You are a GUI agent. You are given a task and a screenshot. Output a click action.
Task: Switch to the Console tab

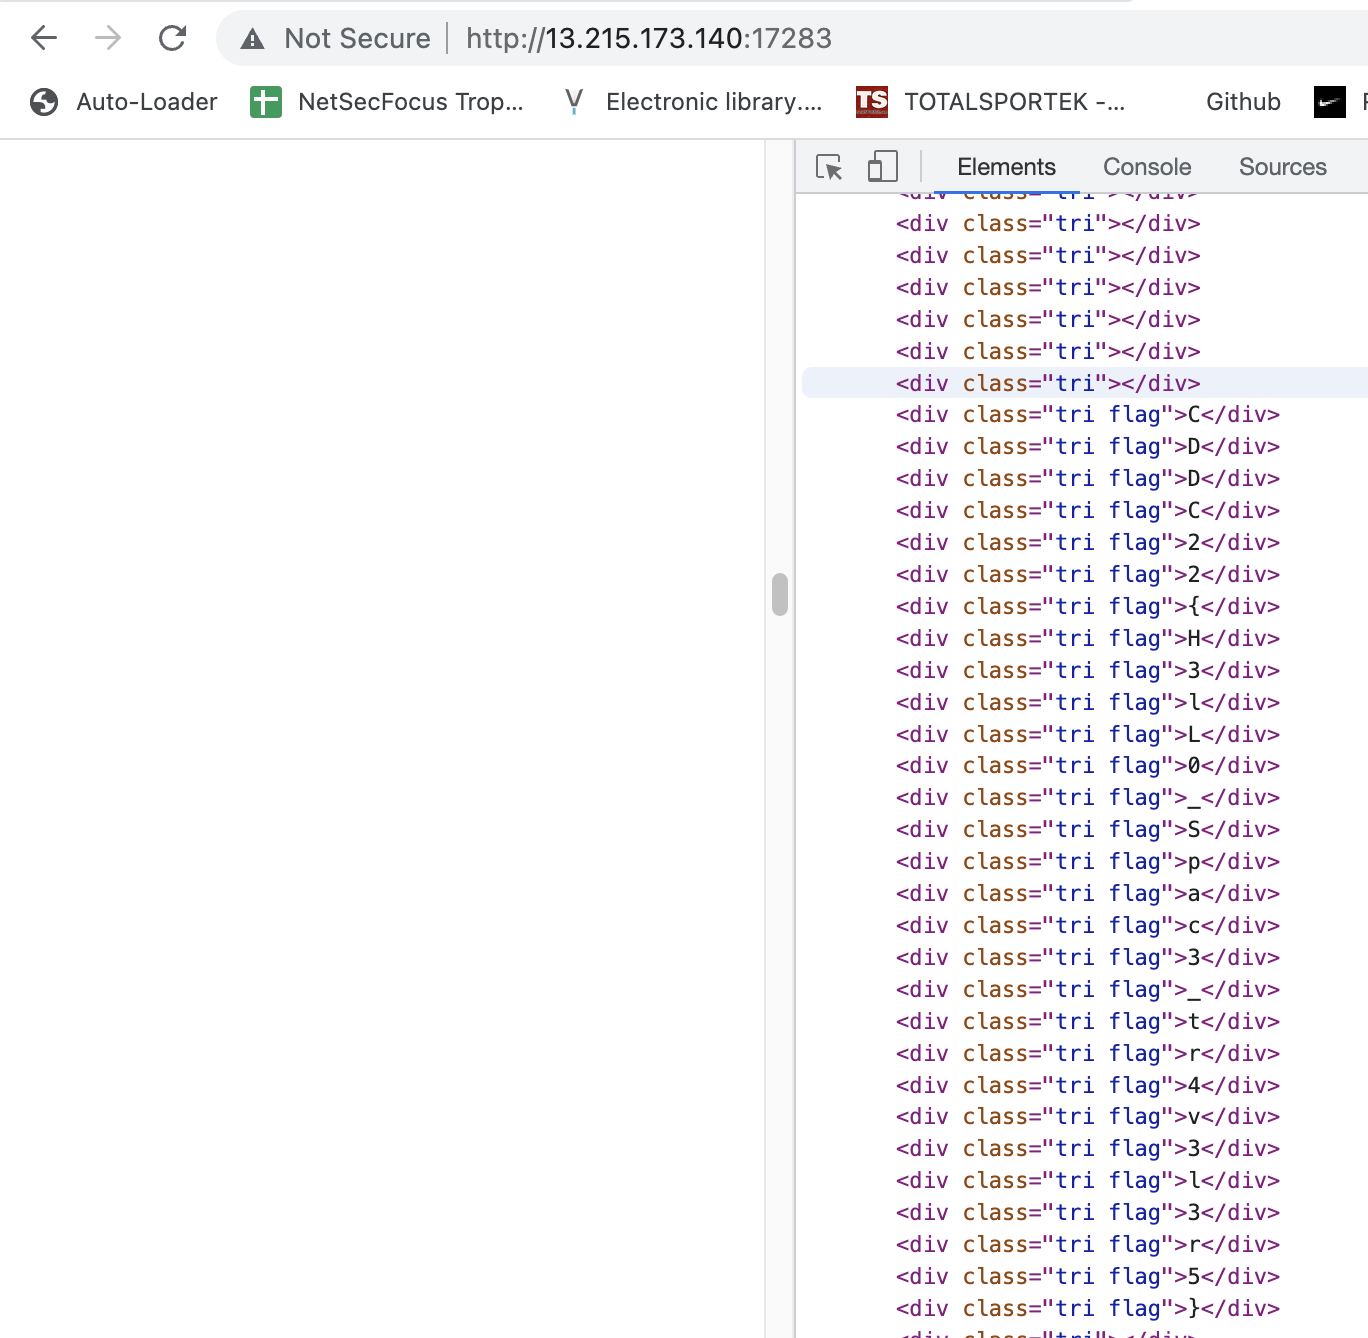(1147, 167)
